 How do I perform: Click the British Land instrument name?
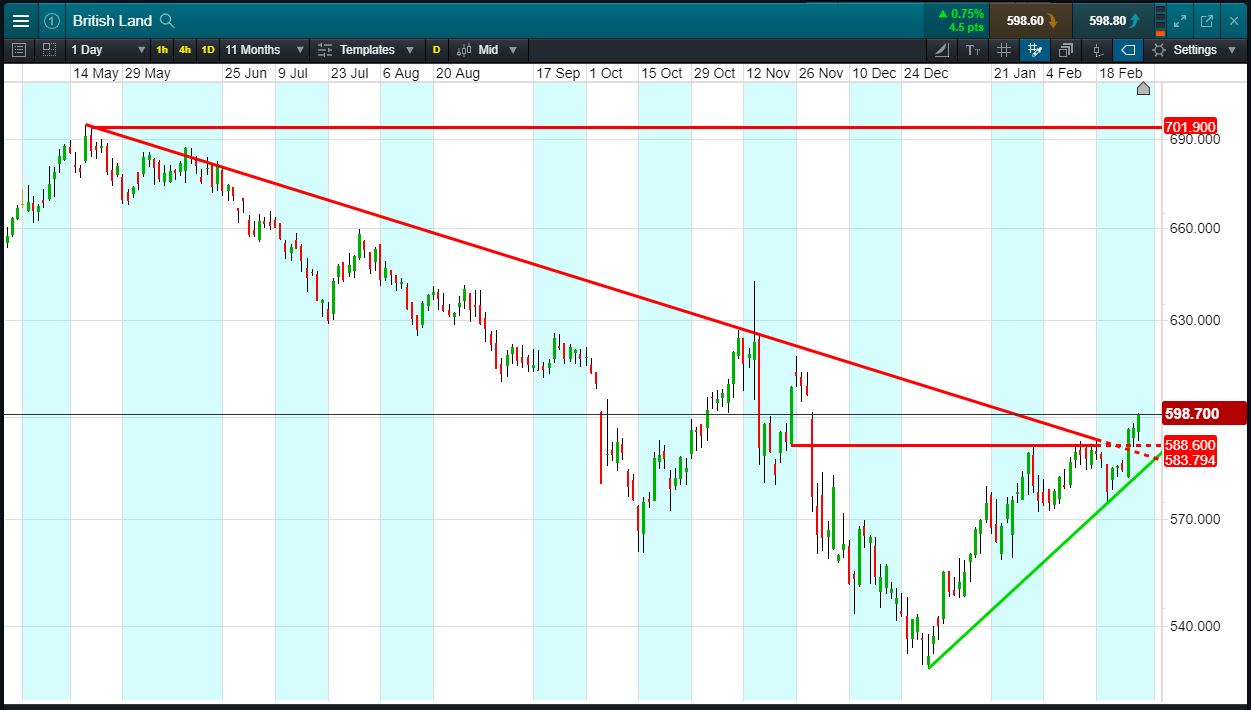tap(112, 20)
